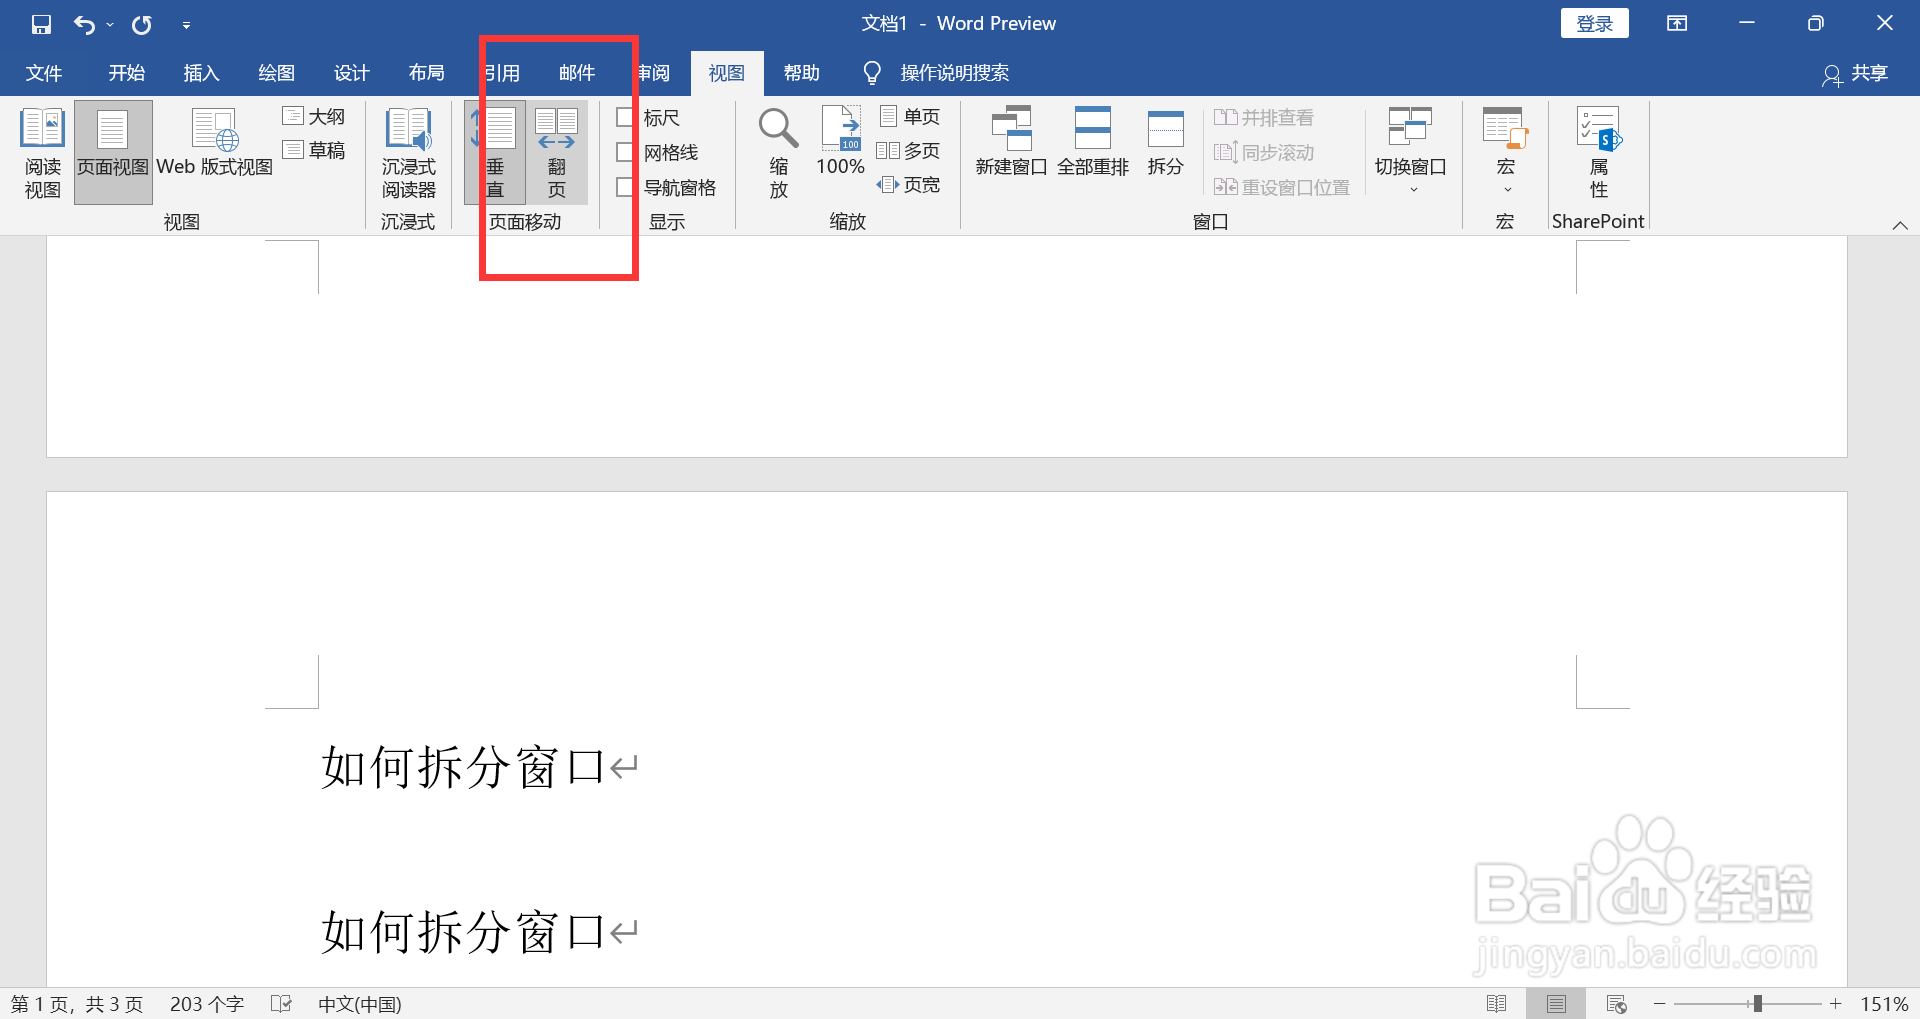Open the 缩放 zoom dialog

pos(777,151)
